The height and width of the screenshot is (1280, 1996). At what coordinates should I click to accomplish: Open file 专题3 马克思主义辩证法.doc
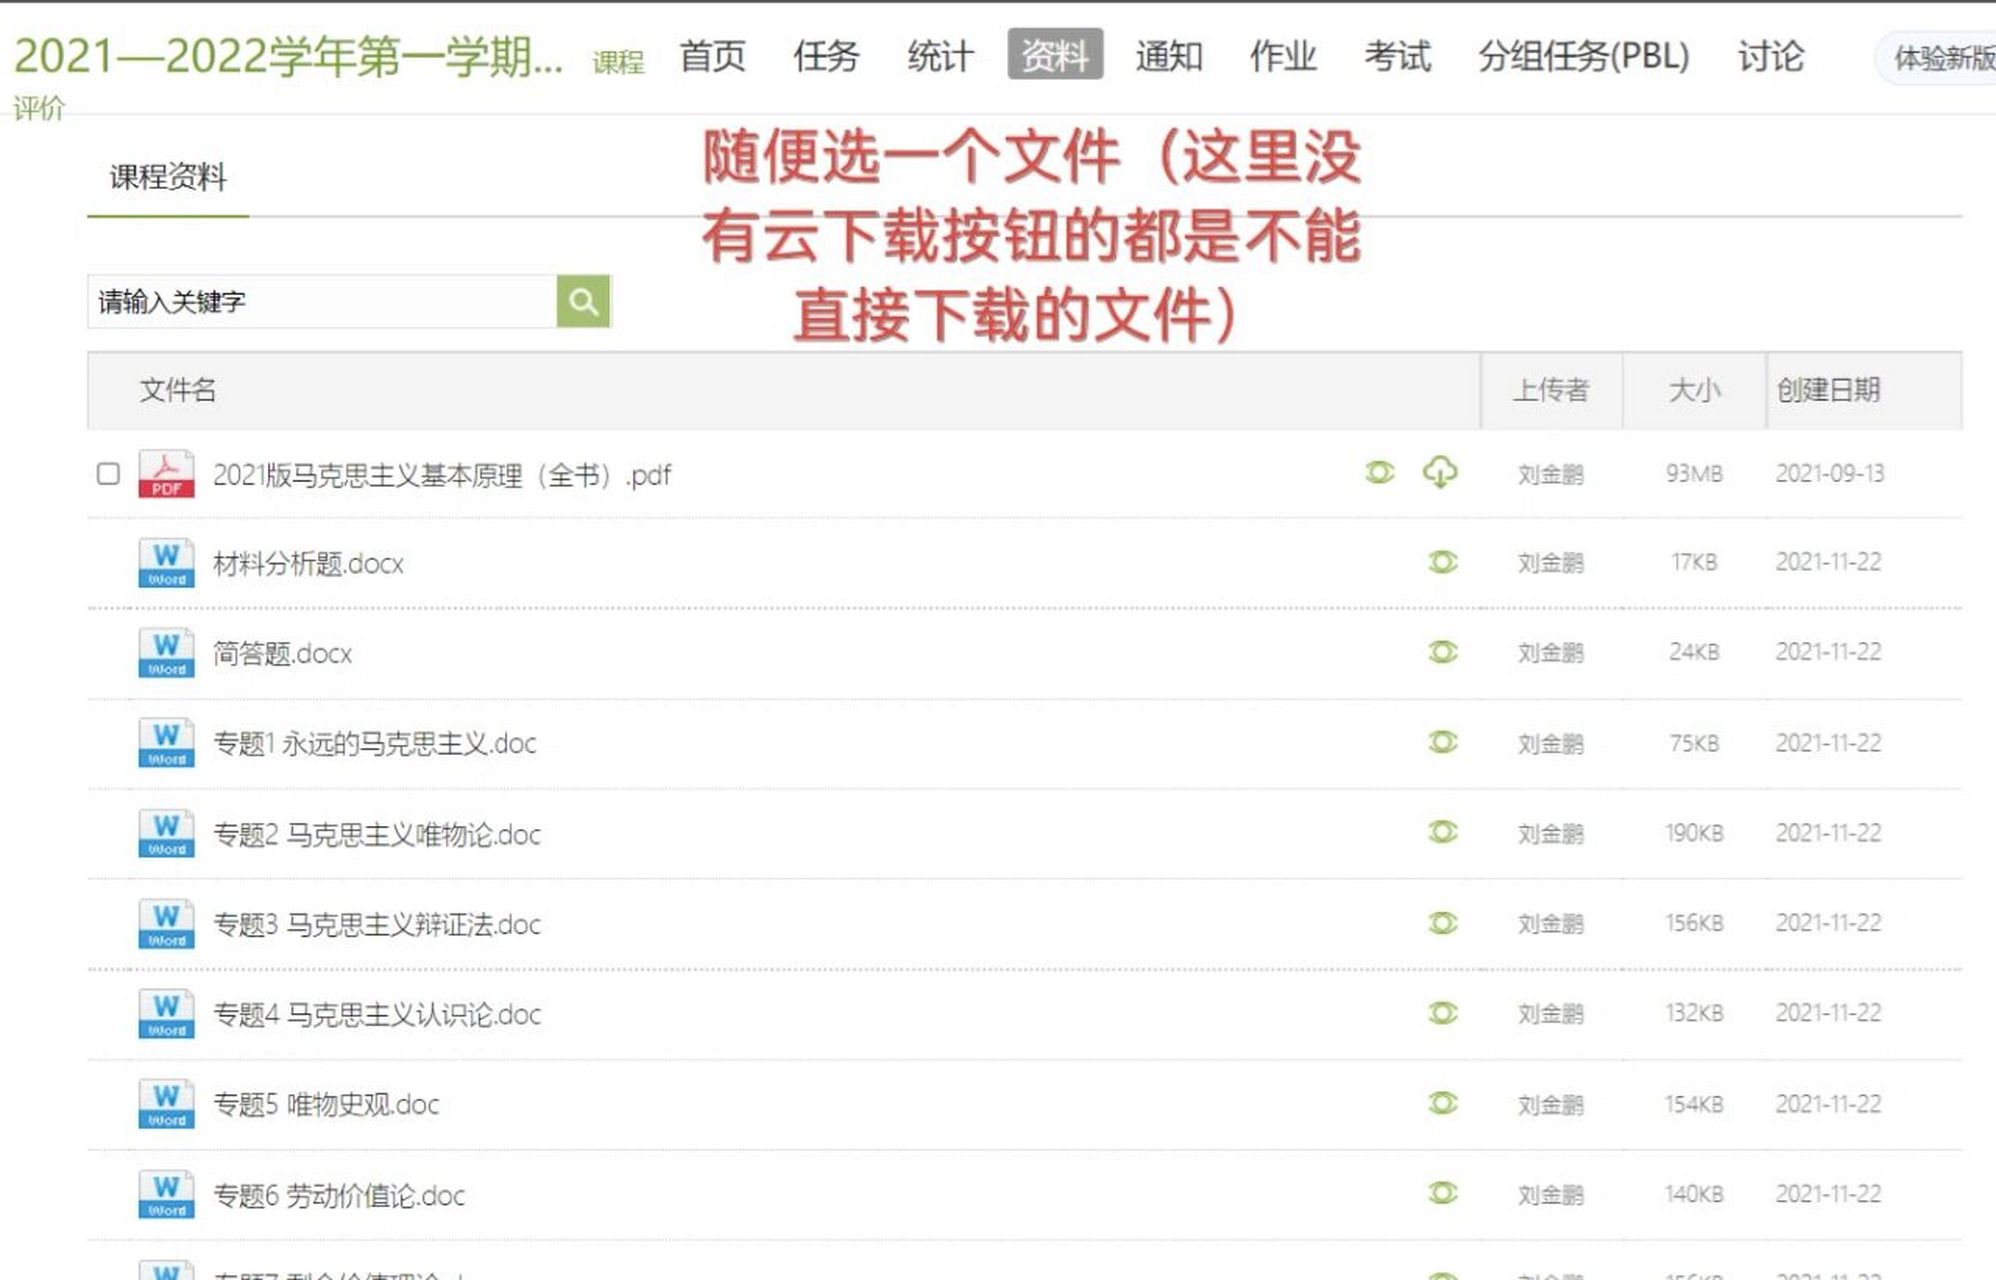point(377,925)
